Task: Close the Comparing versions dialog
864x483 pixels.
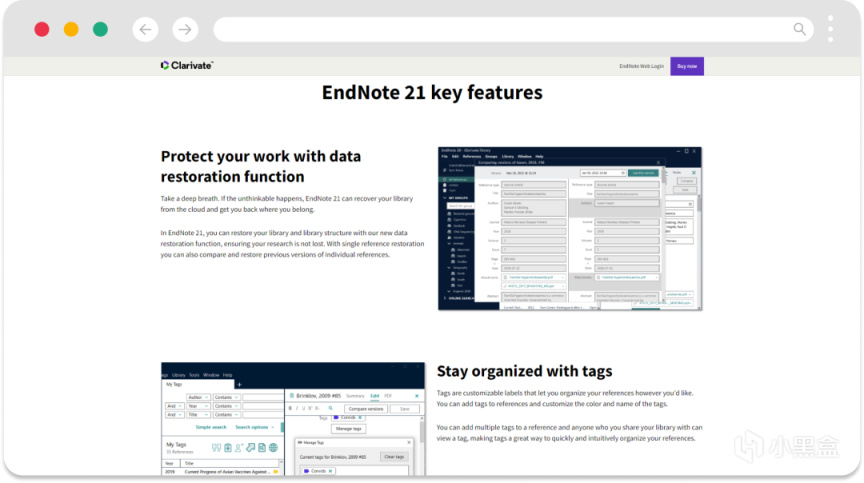Action: pyautogui.click(x=658, y=162)
